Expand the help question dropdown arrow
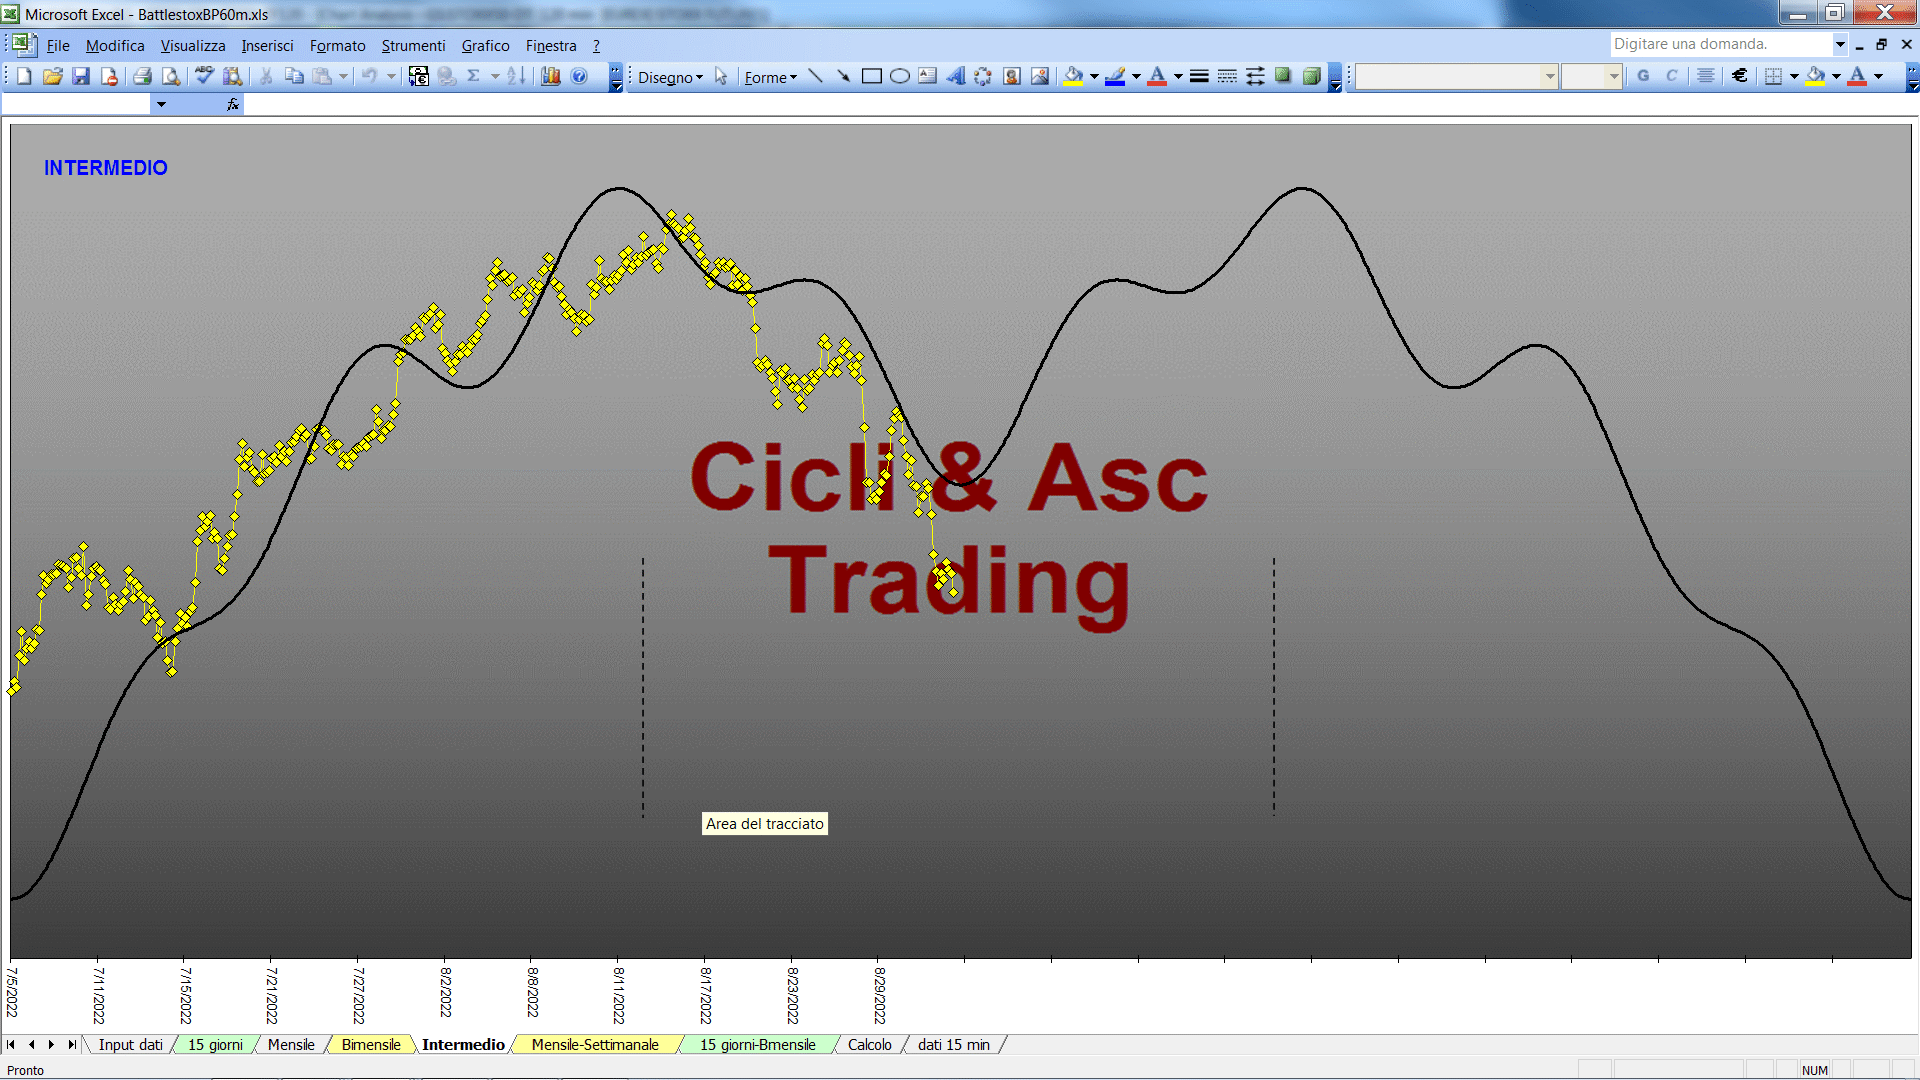1920x1080 pixels. 1839,44
